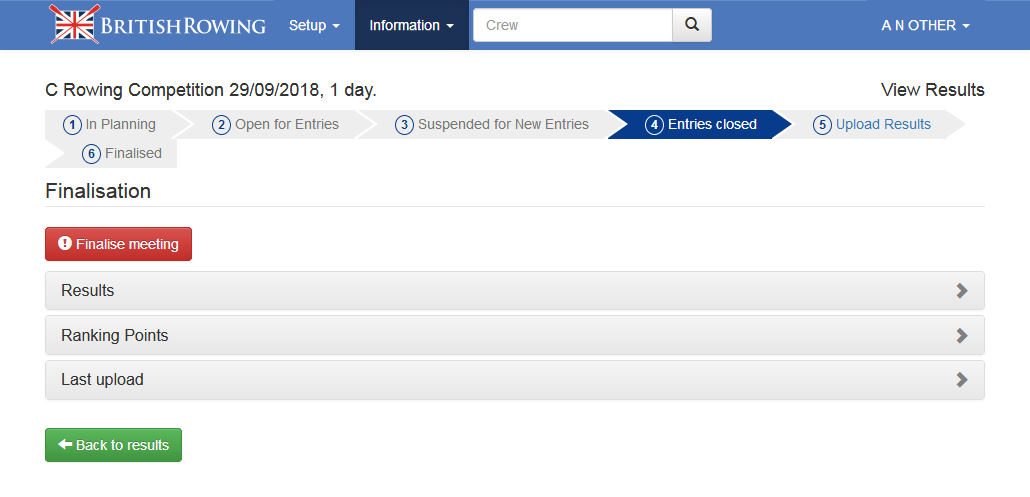Open the A N OTHER user menu
Screen dimensions: 1030x497
pyautogui.click(x=925, y=25)
